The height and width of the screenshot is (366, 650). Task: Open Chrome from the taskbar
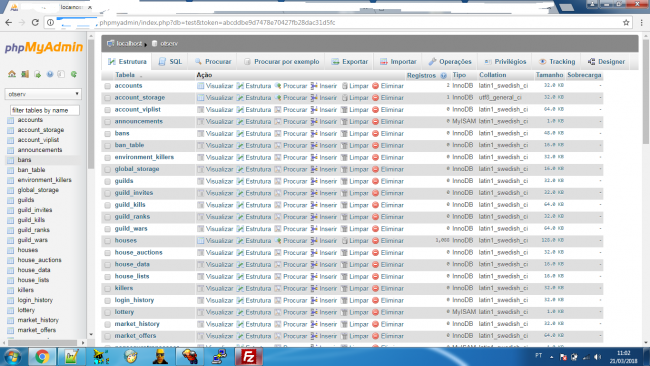point(42,356)
